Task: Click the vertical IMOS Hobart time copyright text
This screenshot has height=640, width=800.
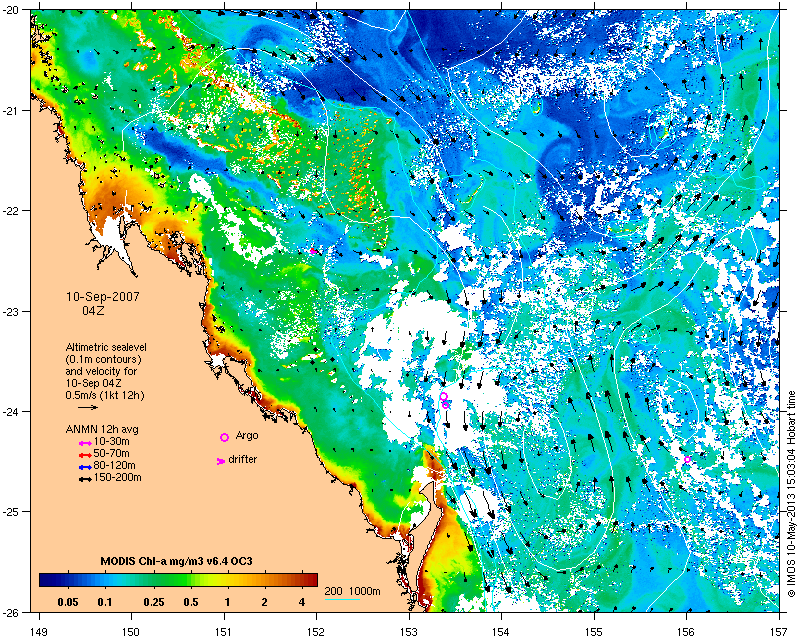Action: pos(791,494)
